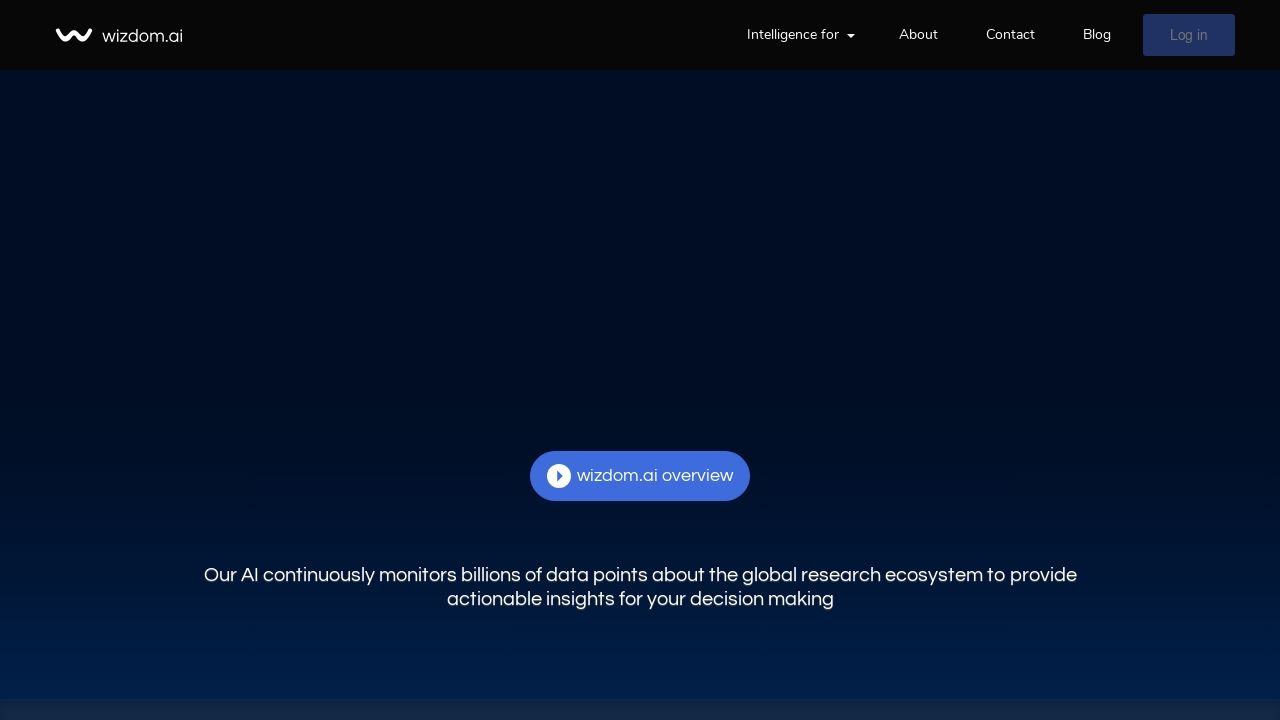Open the Contact page link
This screenshot has height=720, width=1280.
(x=1010, y=35)
